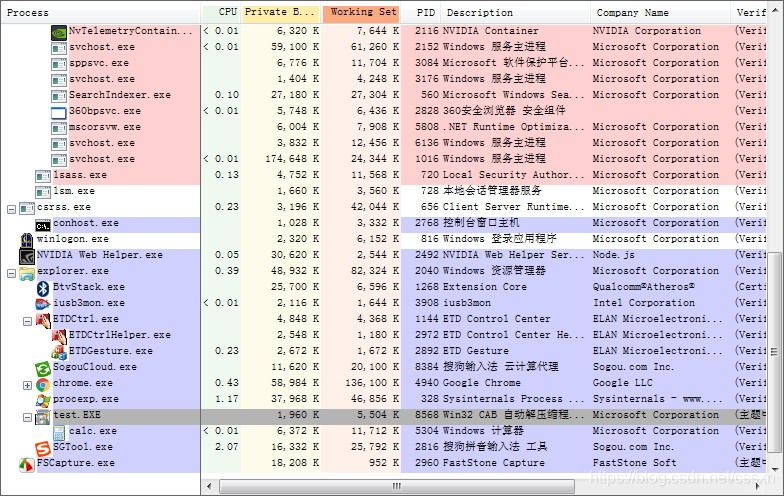This screenshot has width=784, height=496.
Task: Click the winlogon.exe icon
Action: 27,240
